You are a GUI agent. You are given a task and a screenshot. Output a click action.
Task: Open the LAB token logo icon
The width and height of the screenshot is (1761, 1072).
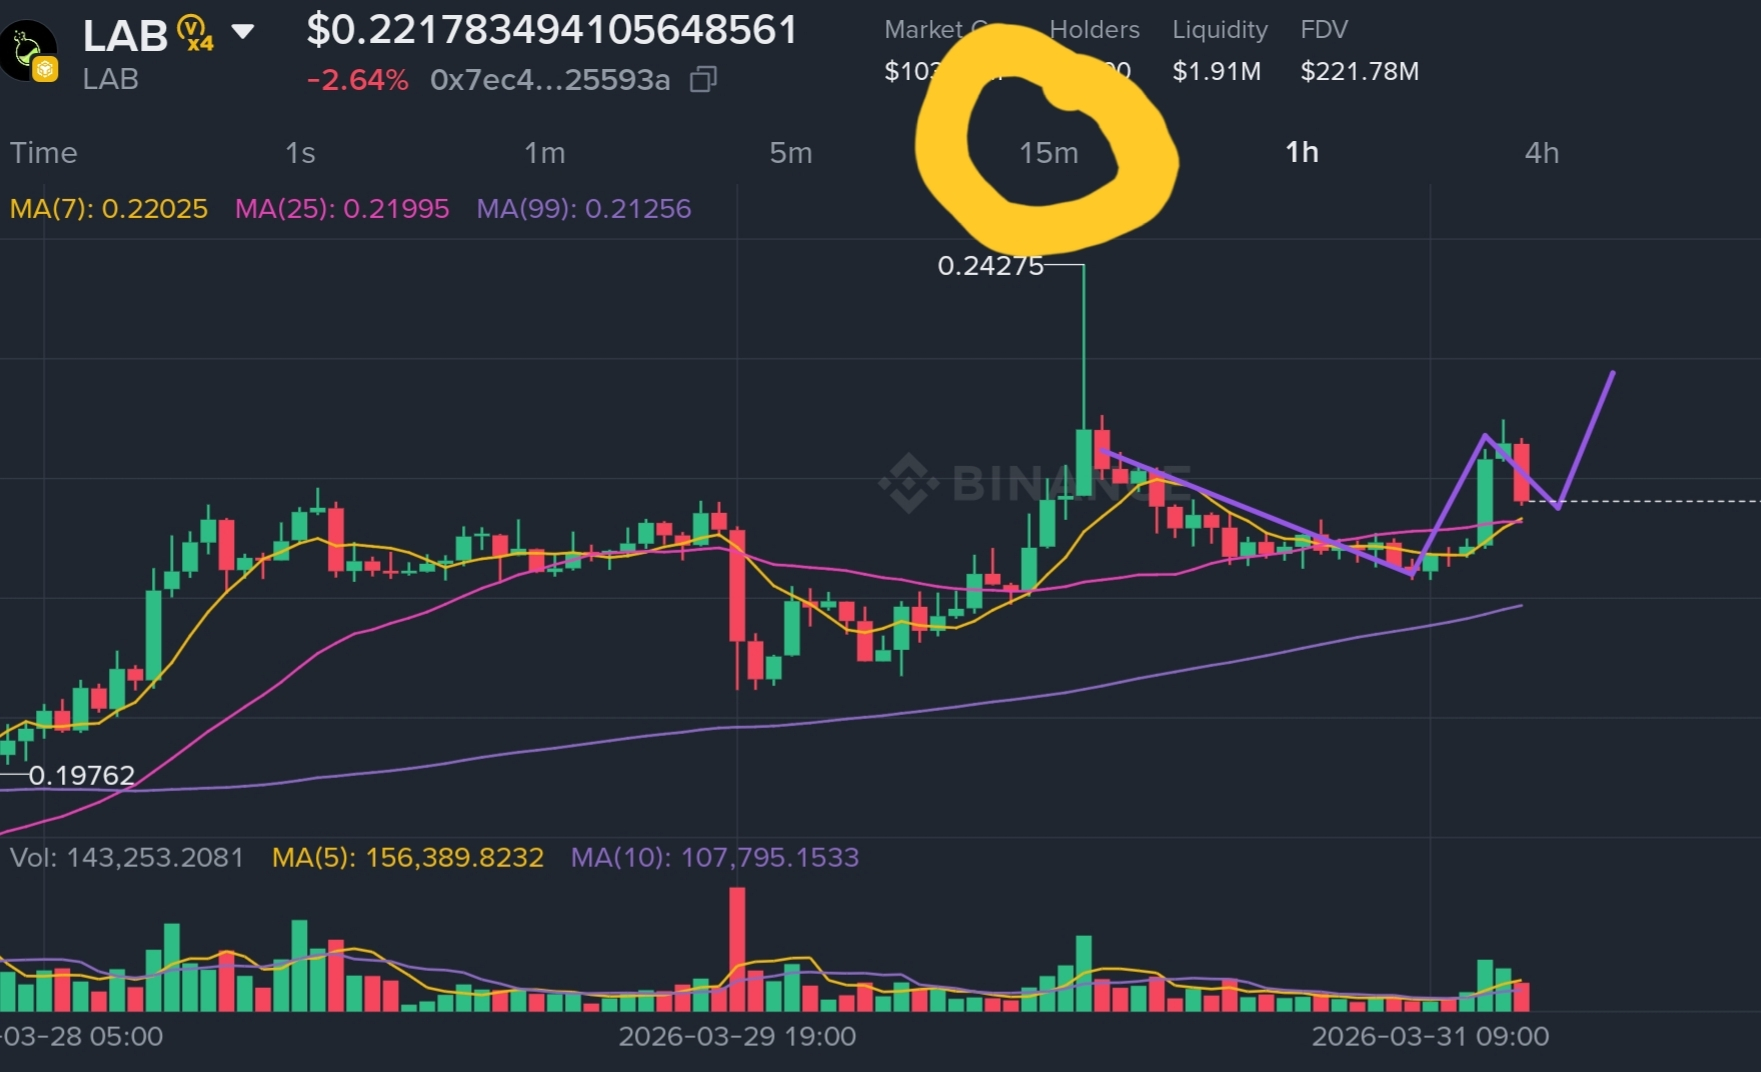tap(28, 51)
